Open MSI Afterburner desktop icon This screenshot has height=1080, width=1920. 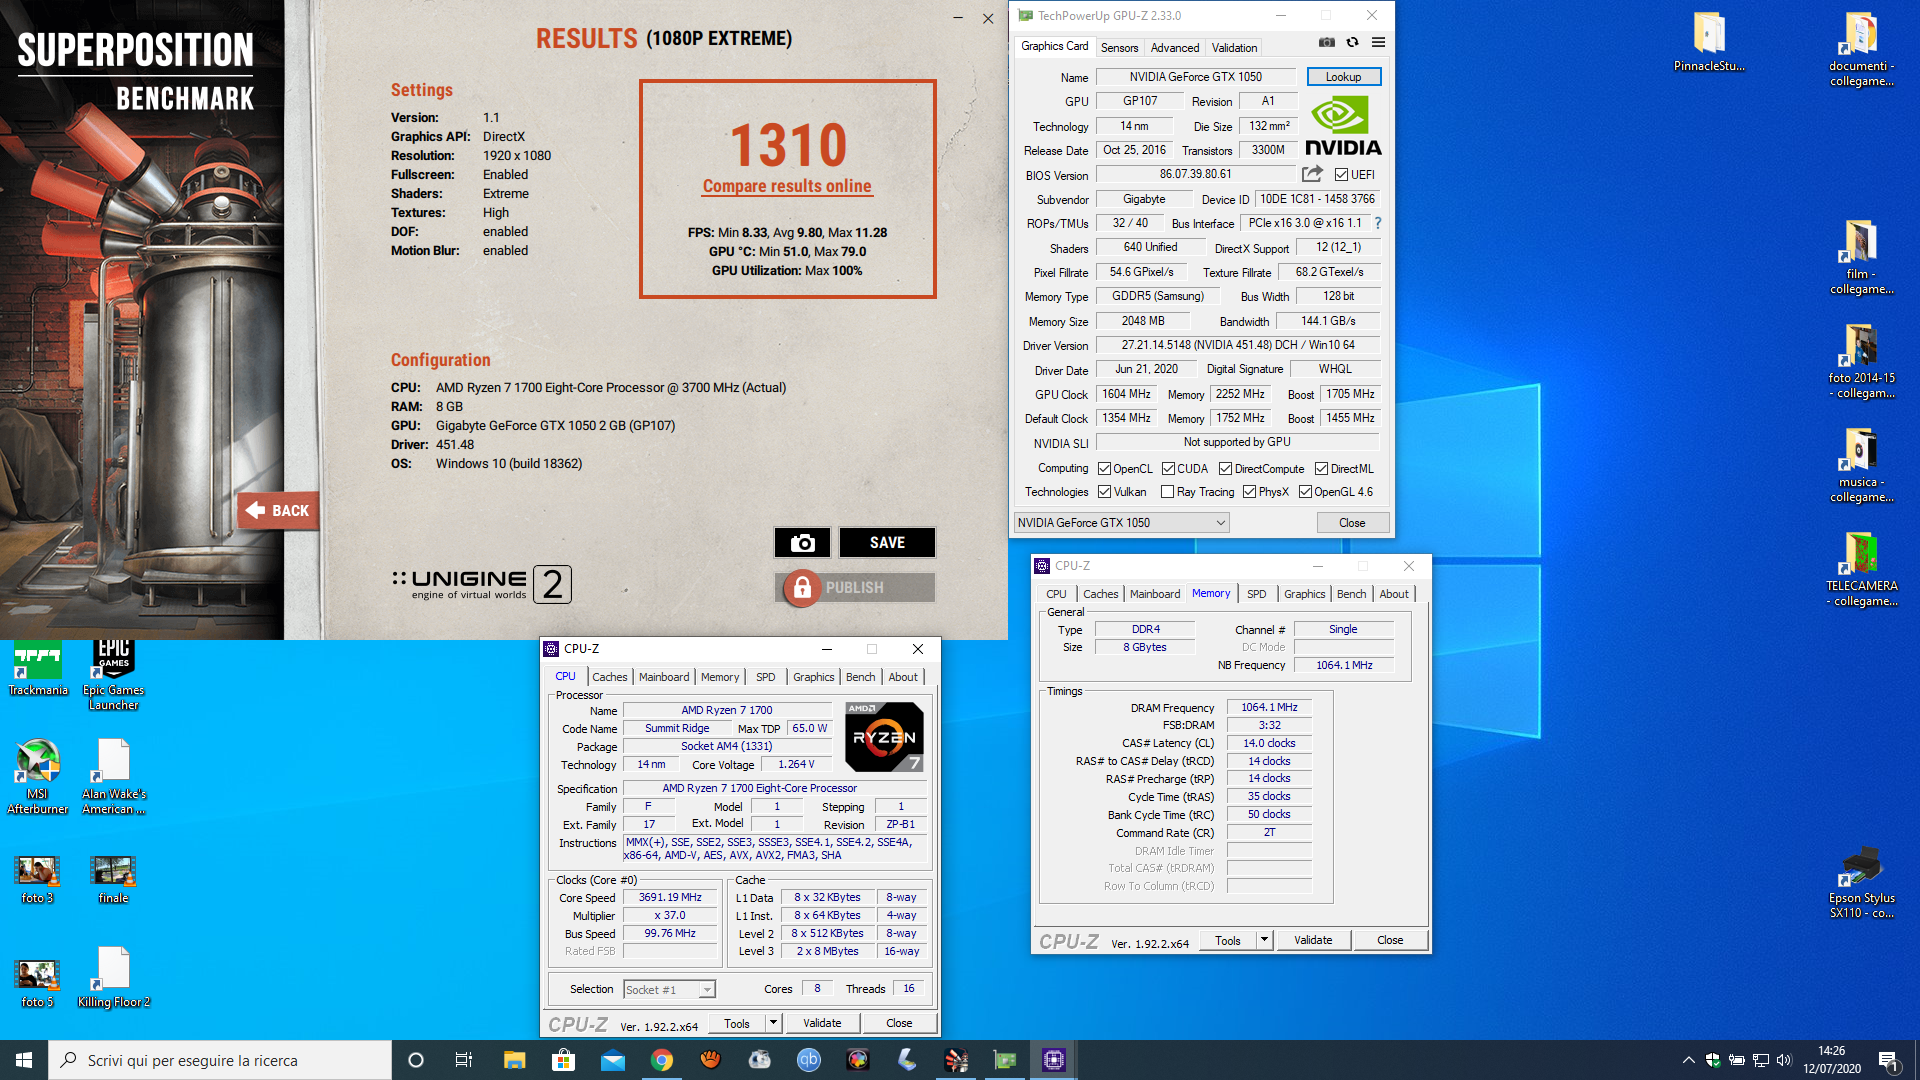pyautogui.click(x=38, y=777)
